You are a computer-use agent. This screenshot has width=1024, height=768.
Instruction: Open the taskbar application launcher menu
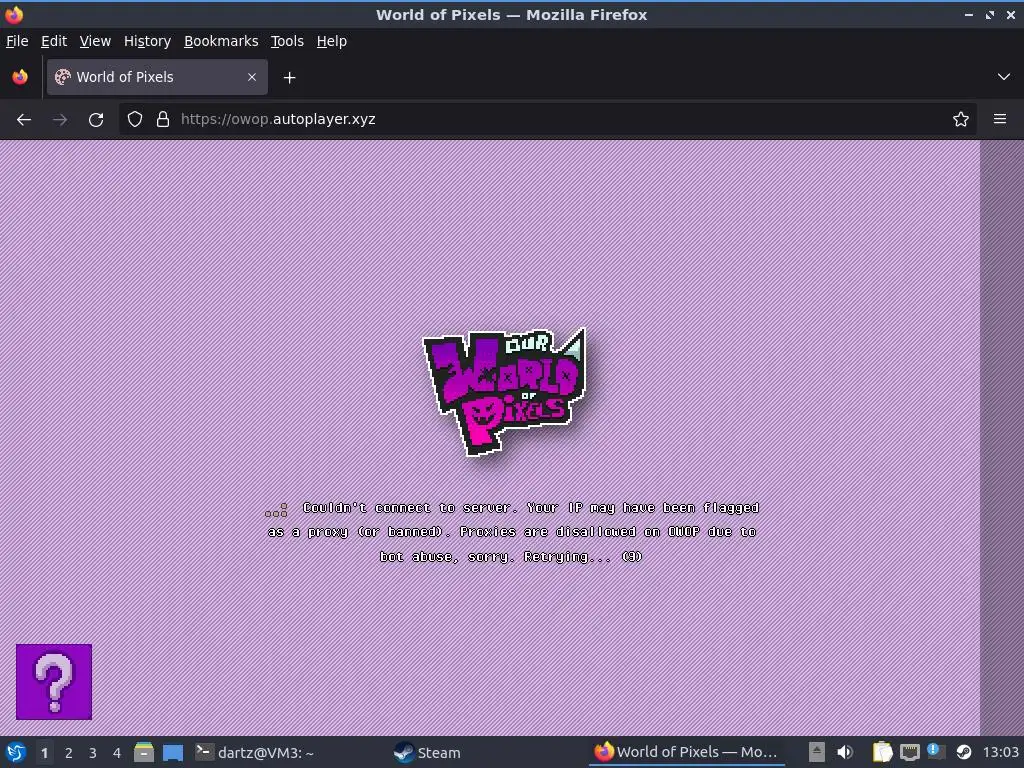pyautogui.click(x=16, y=752)
